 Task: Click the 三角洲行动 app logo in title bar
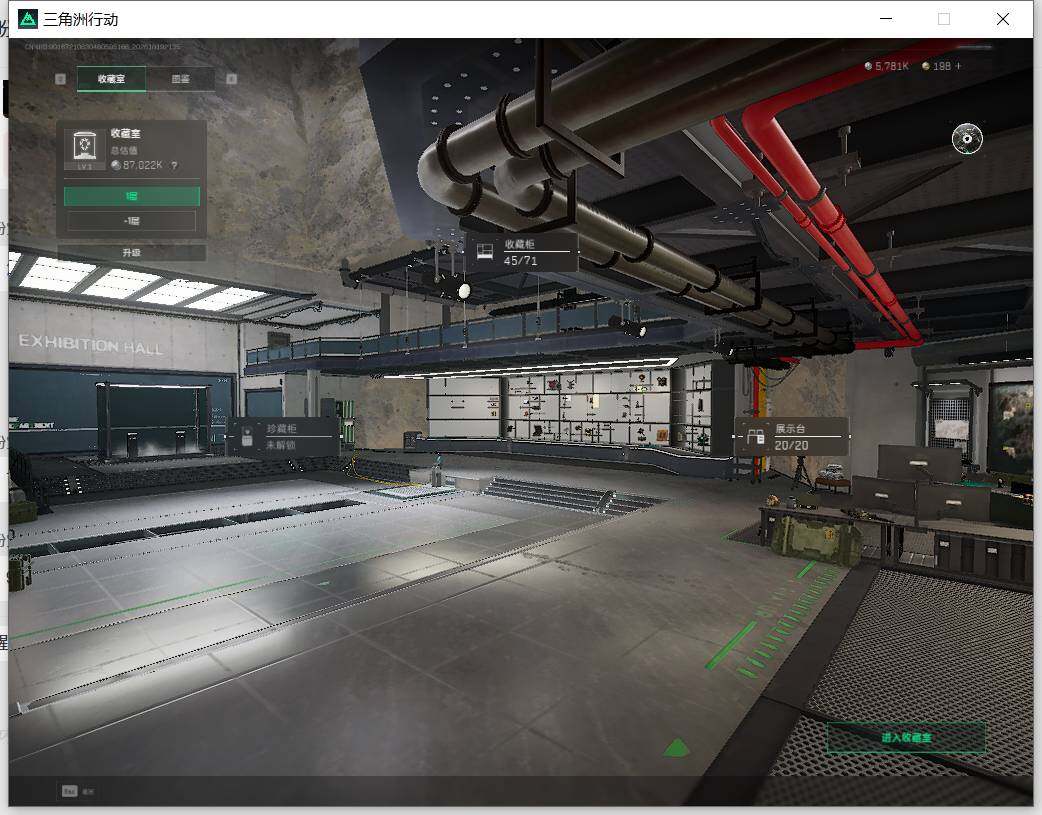[28, 19]
